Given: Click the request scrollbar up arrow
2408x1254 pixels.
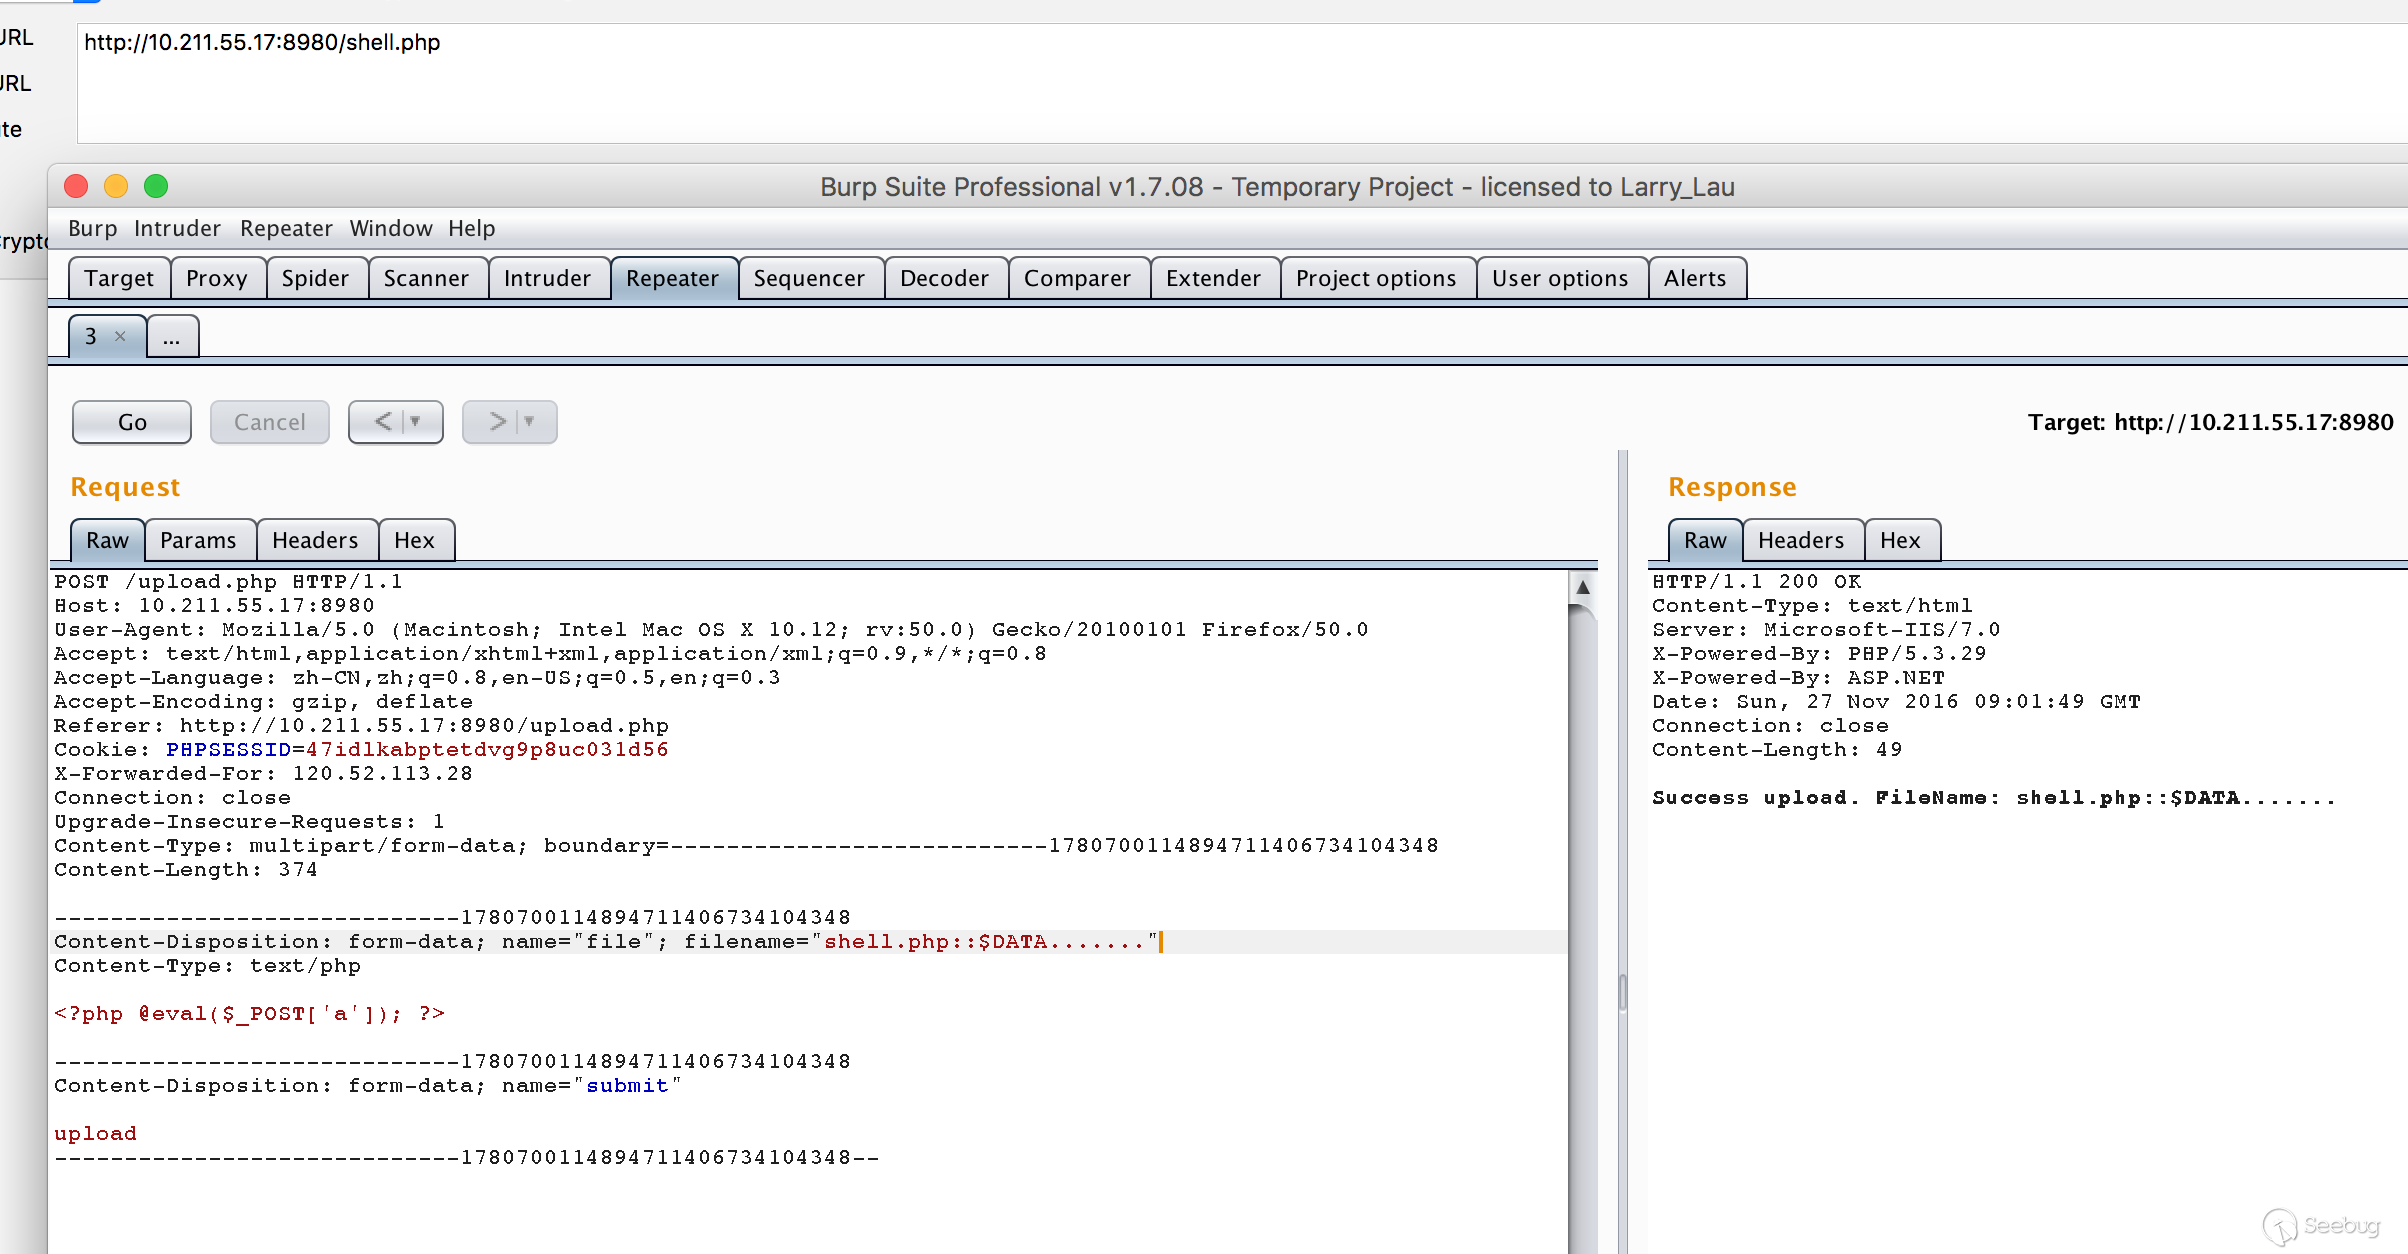Looking at the screenshot, I should point(1583,588).
